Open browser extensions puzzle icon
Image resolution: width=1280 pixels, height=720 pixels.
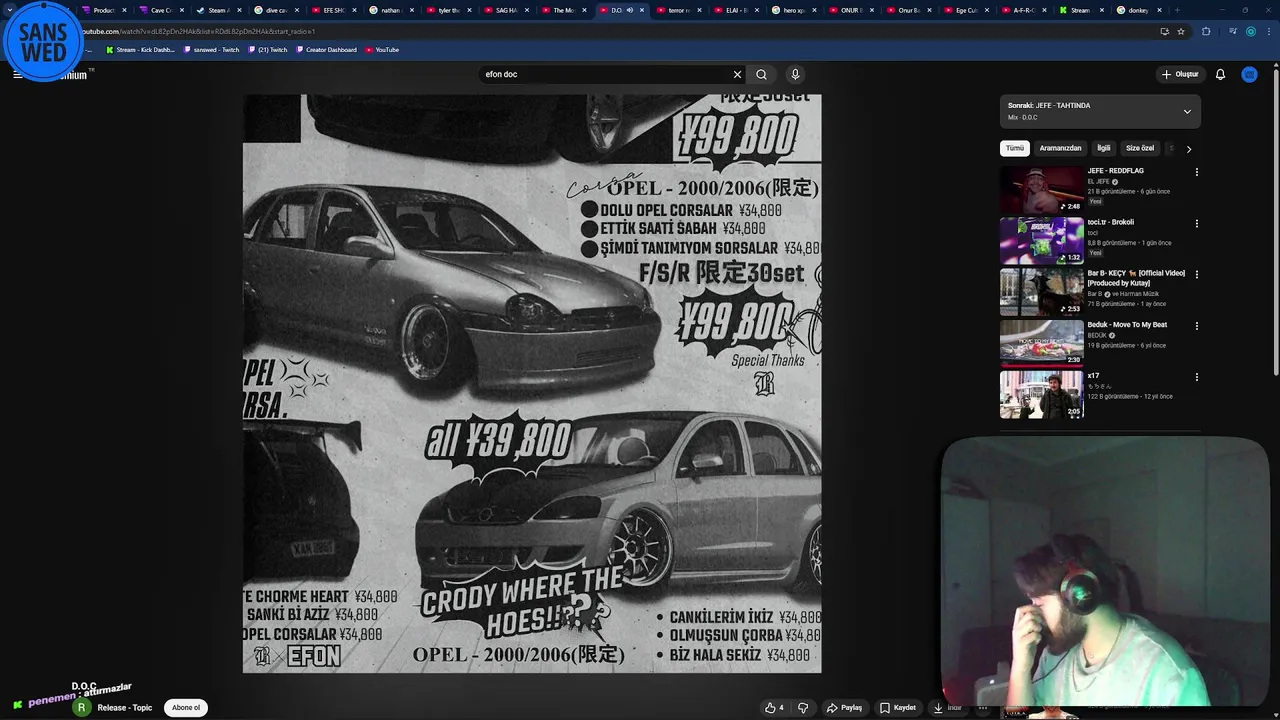click(1206, 31)
